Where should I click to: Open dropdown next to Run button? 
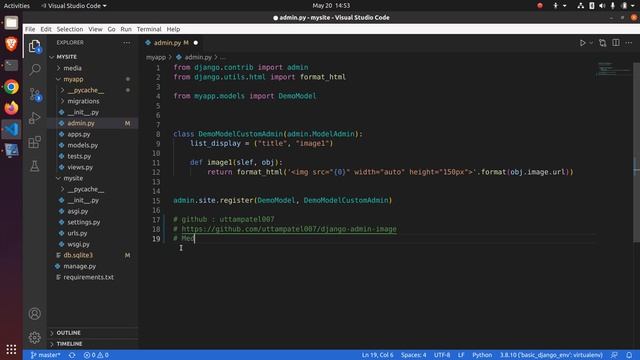(591, 43)
